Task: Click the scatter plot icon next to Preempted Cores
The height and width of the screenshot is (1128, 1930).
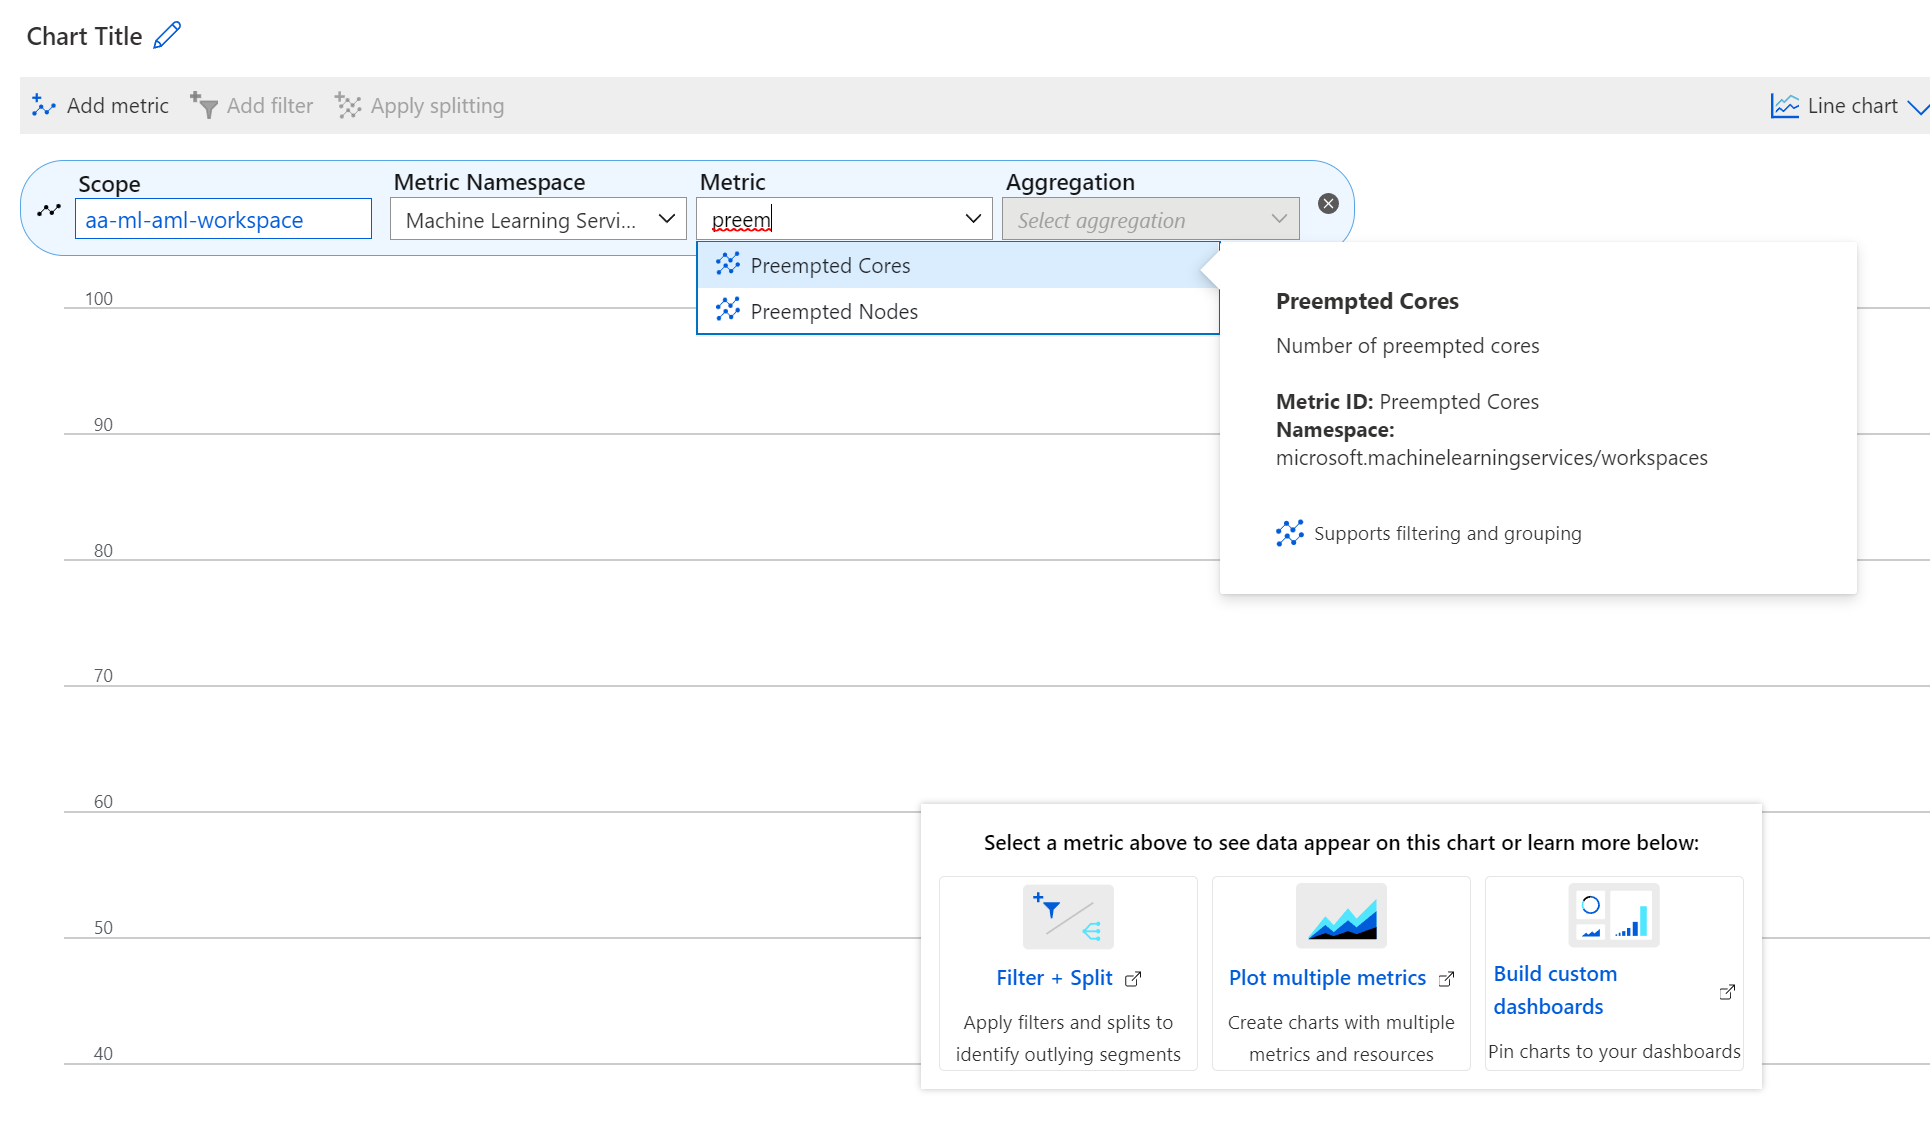Action: point(727,265)
